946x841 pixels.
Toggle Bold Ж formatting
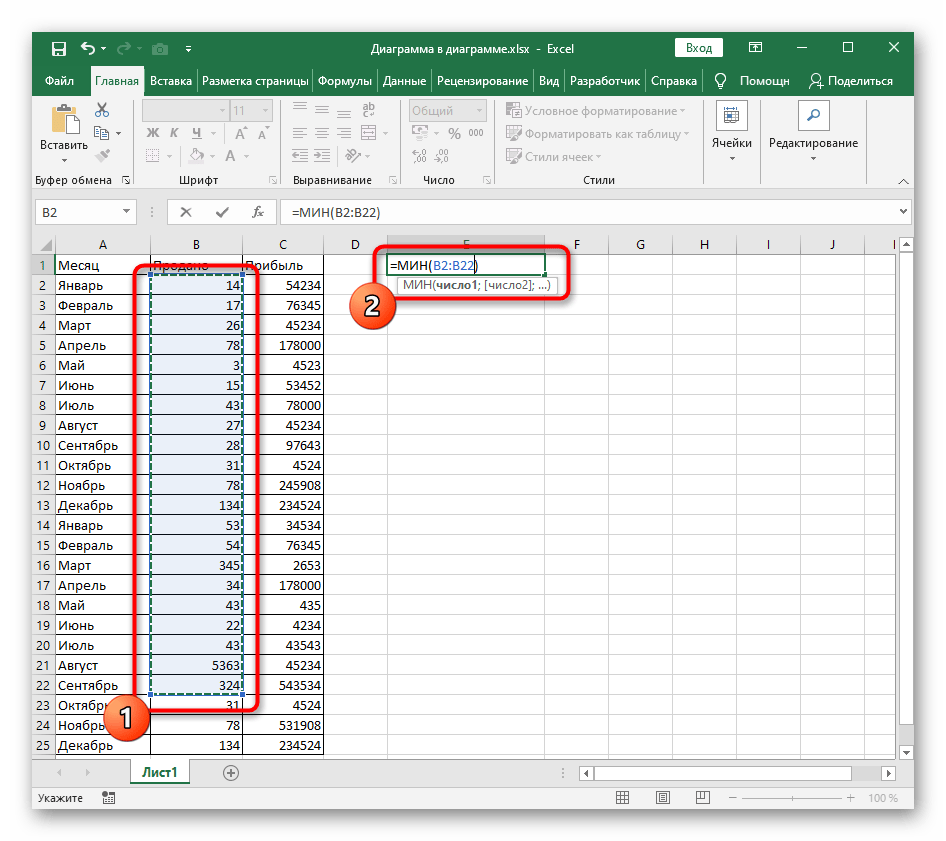pos(153,133)
